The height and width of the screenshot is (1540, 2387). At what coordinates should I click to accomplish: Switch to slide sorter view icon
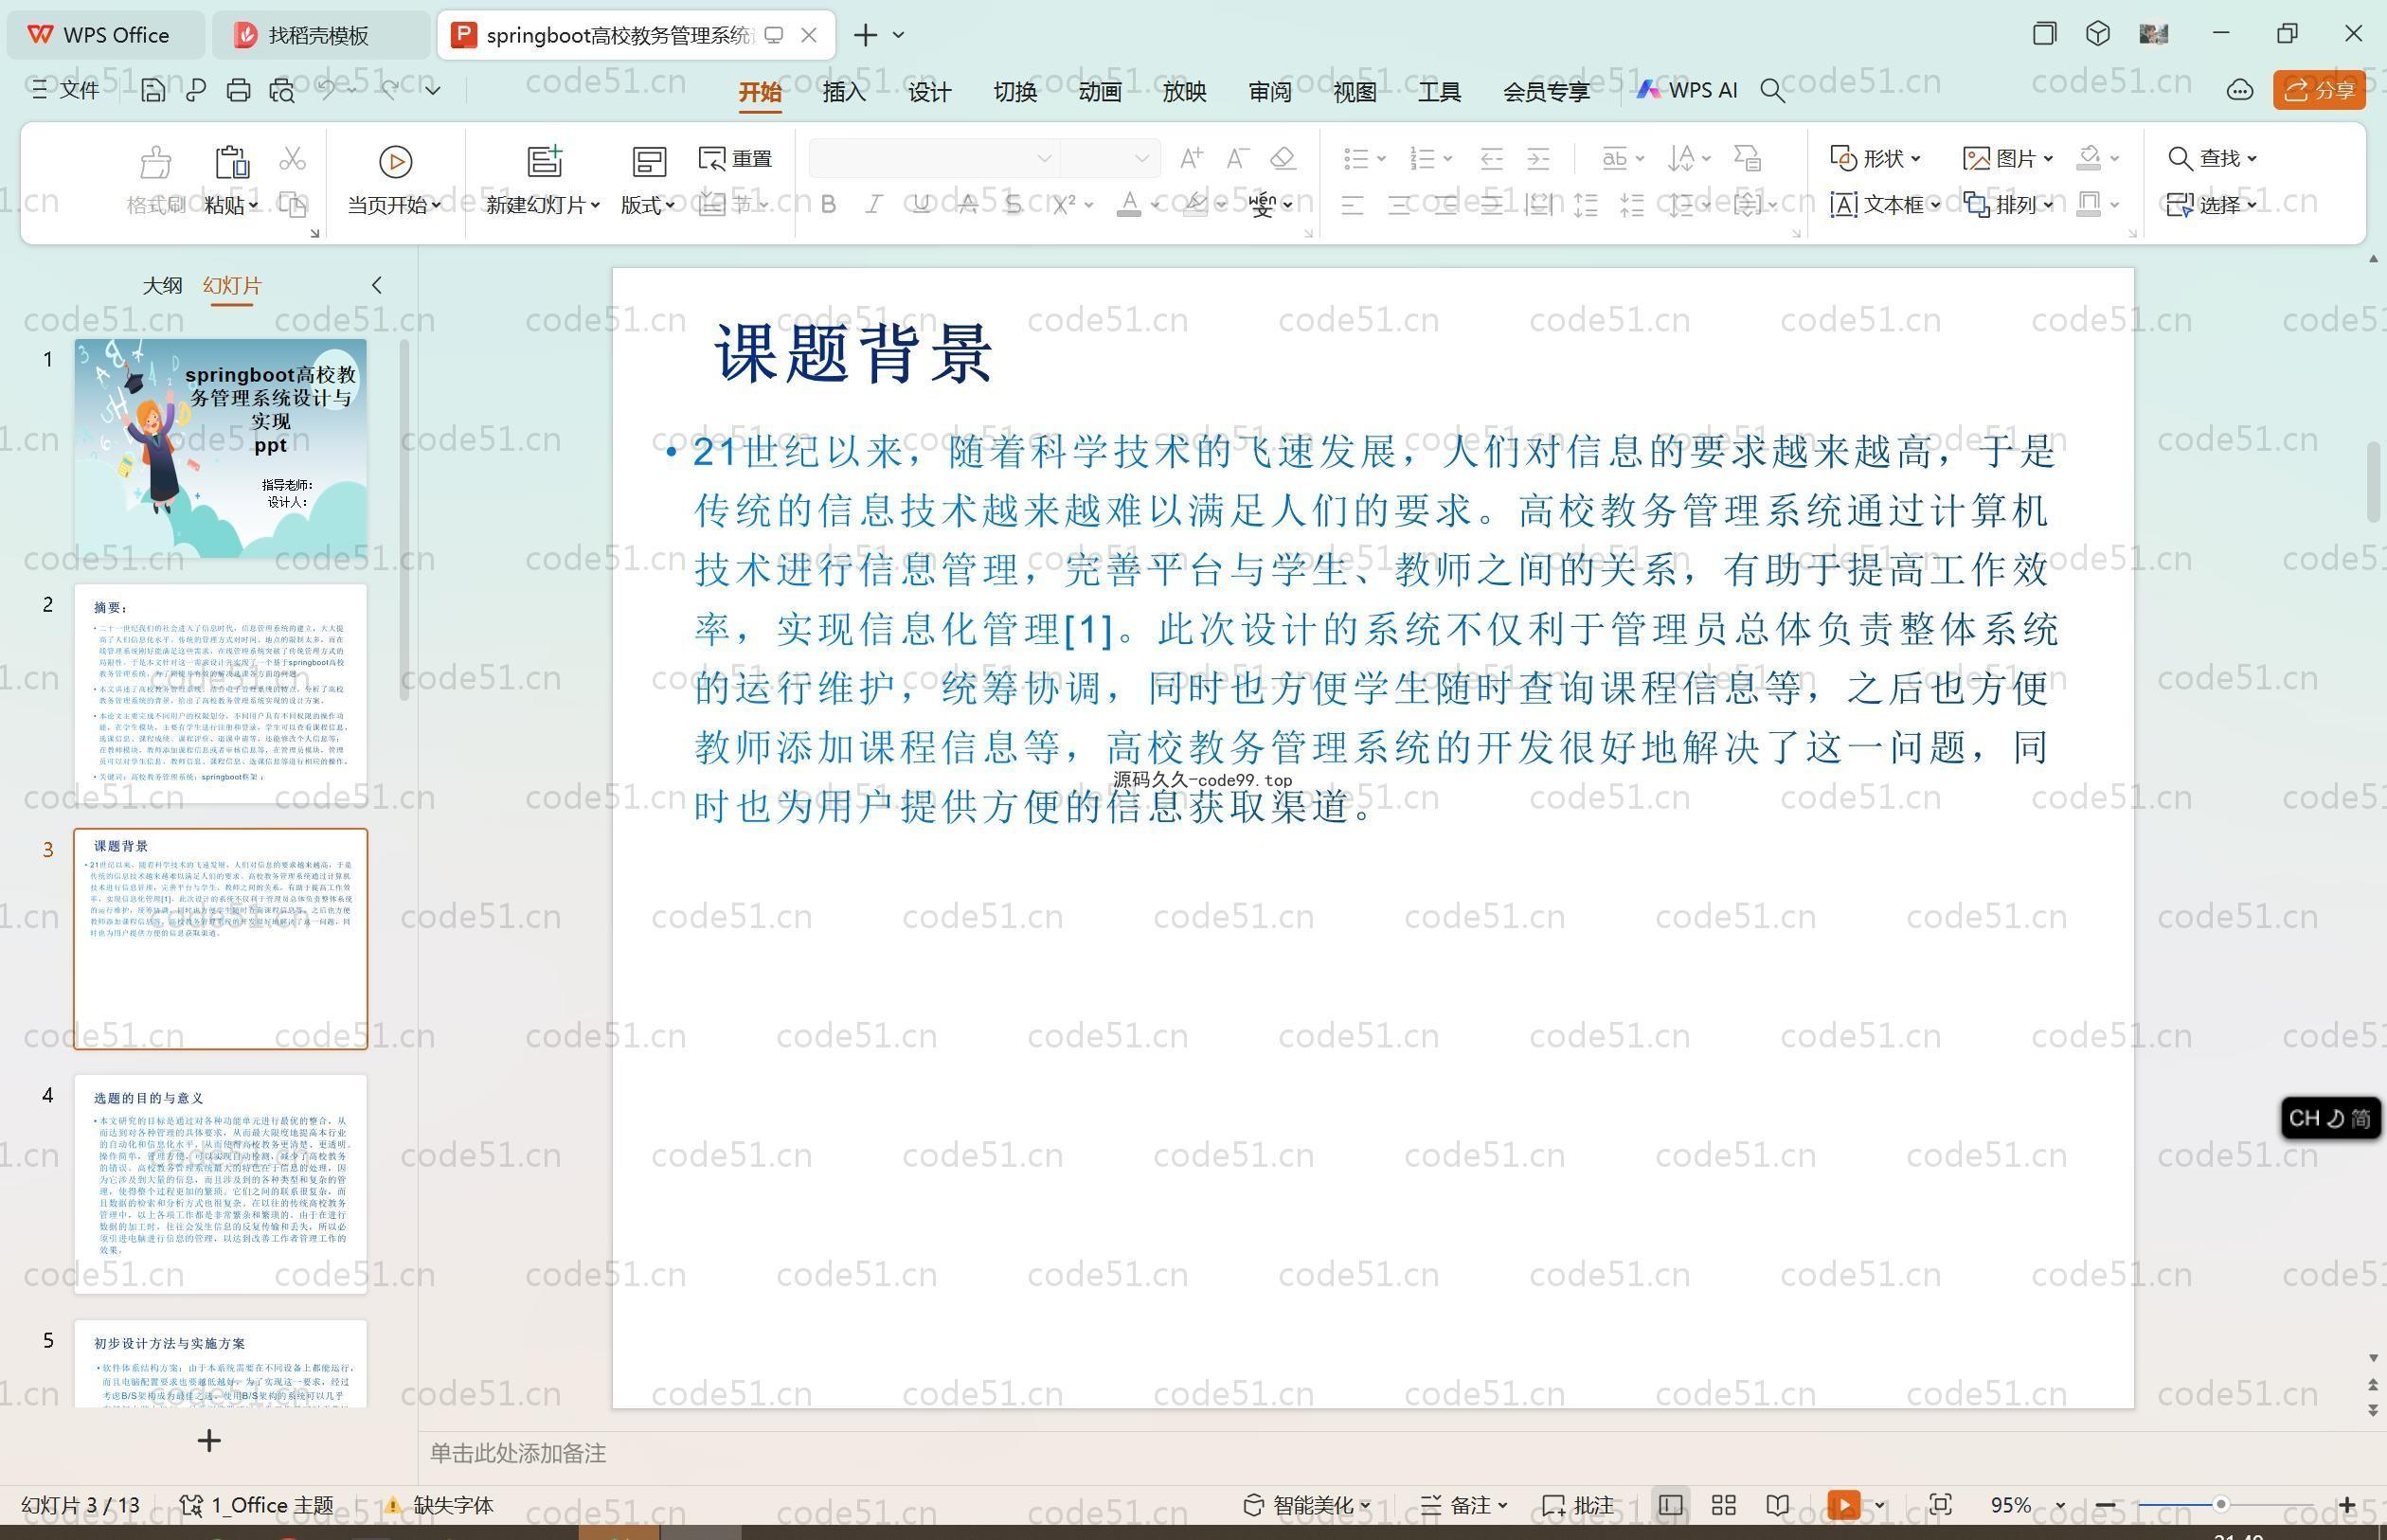[1723, 1505]
